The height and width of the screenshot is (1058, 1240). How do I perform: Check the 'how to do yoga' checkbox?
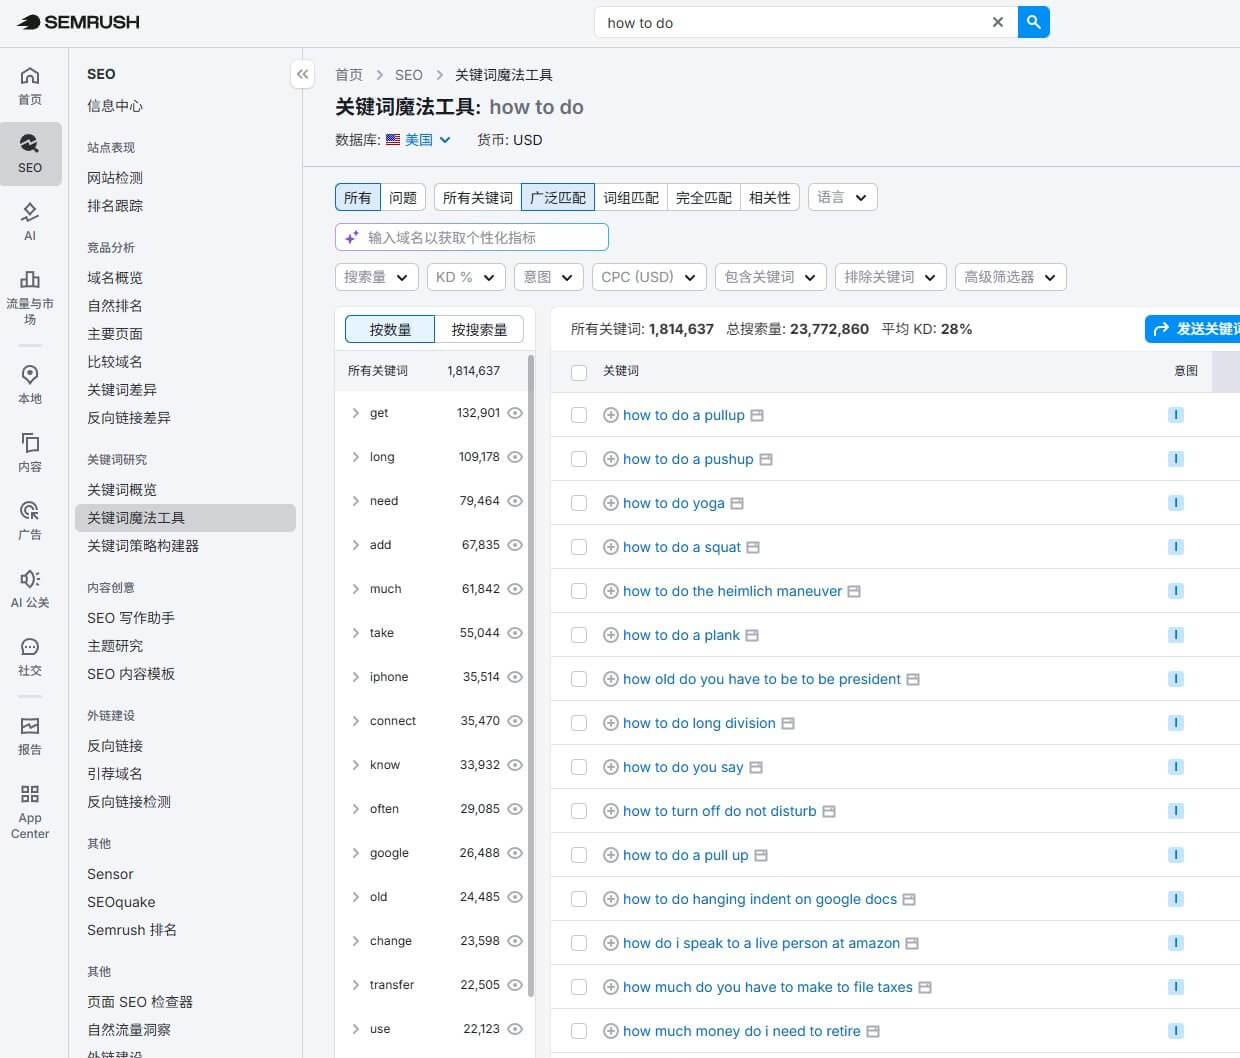coord(579,503)
